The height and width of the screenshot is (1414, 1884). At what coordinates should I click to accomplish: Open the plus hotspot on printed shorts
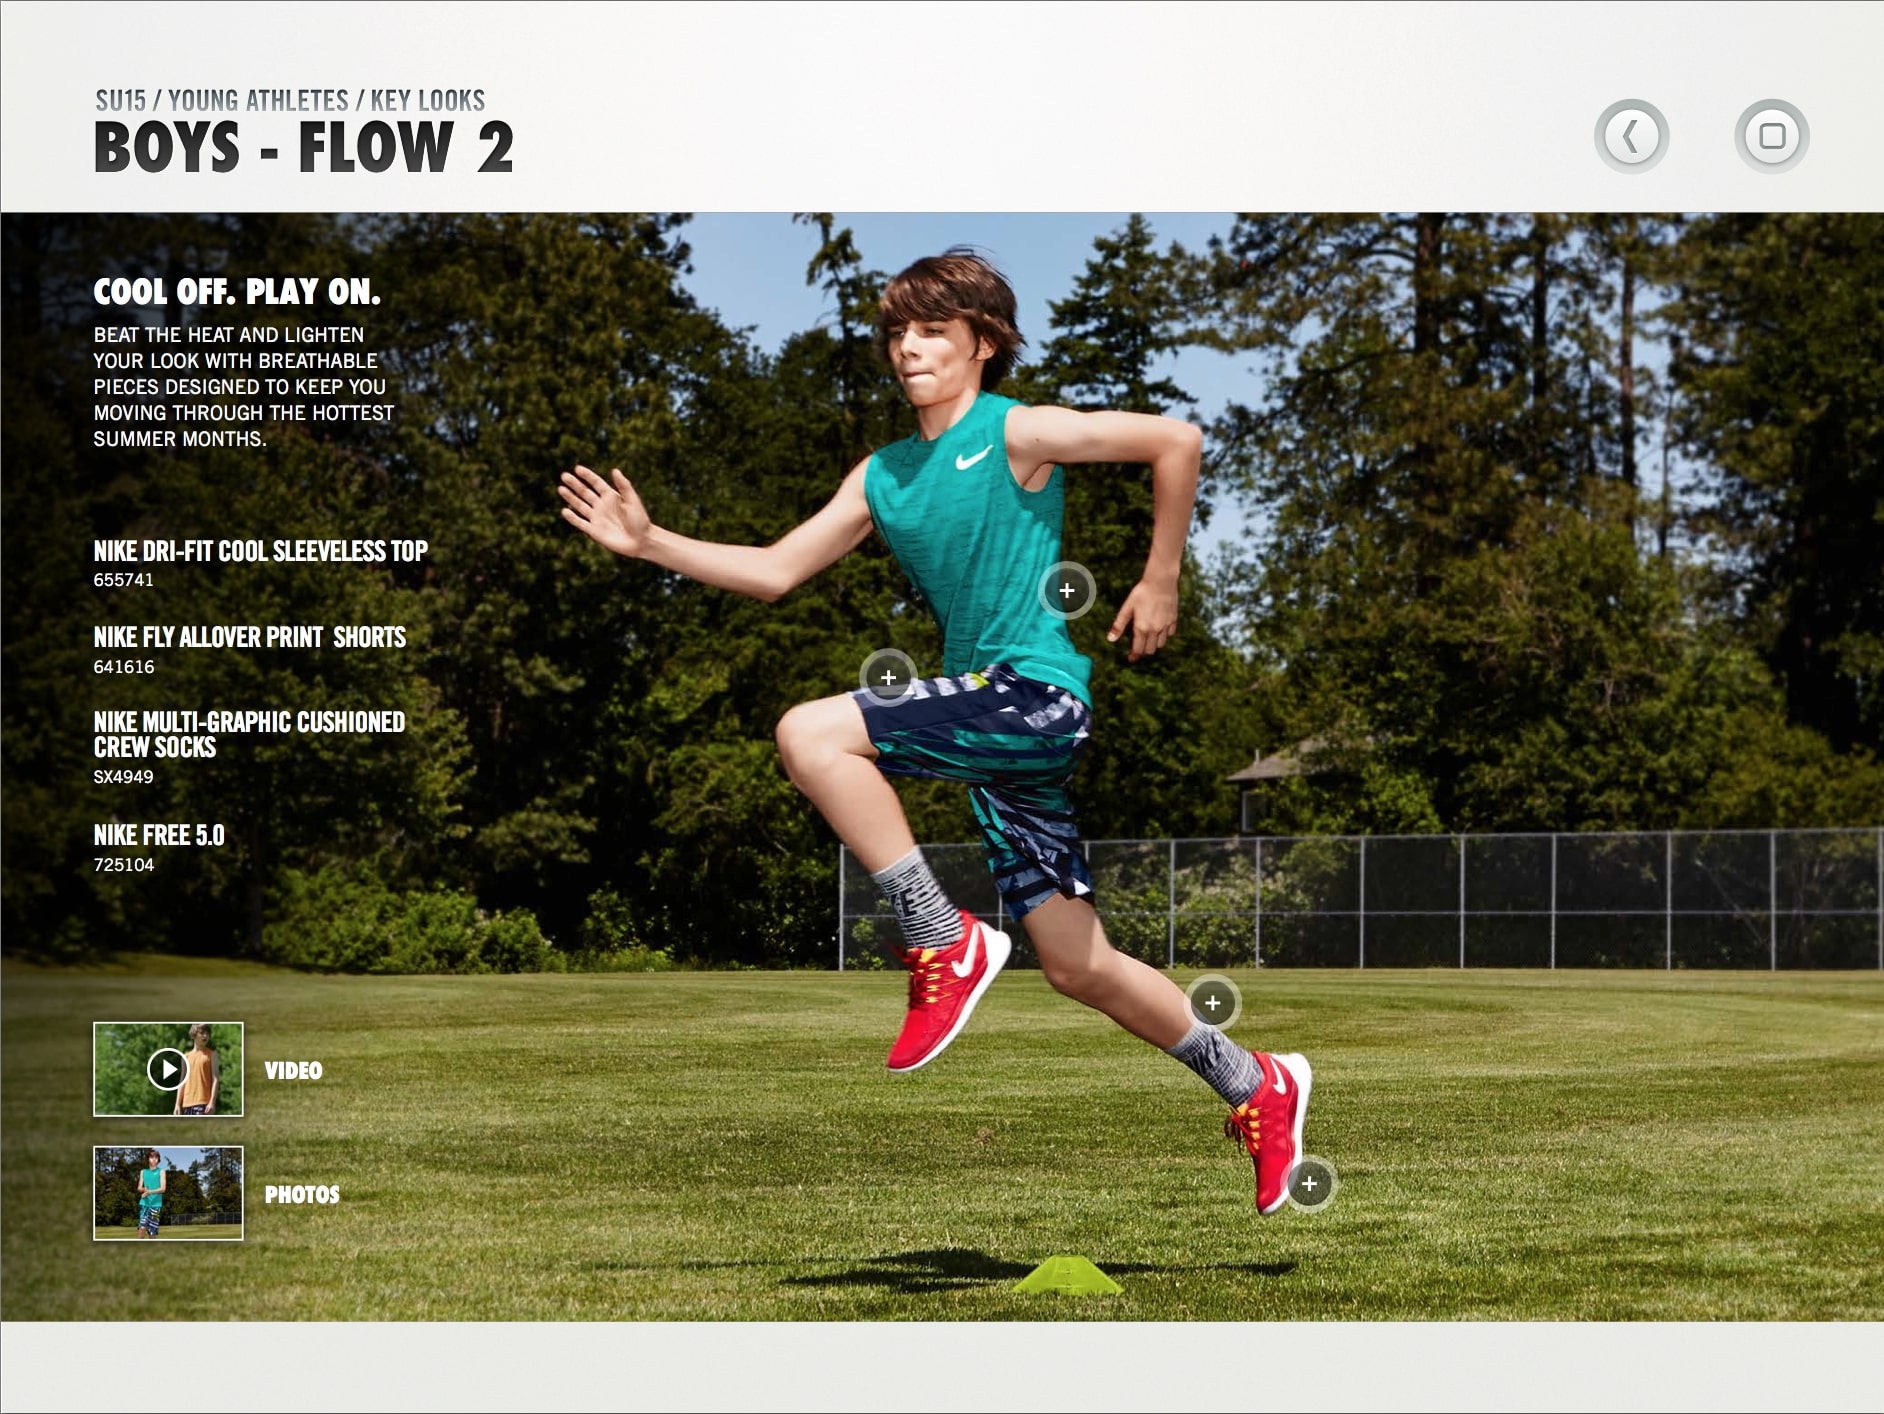[888, 677]
